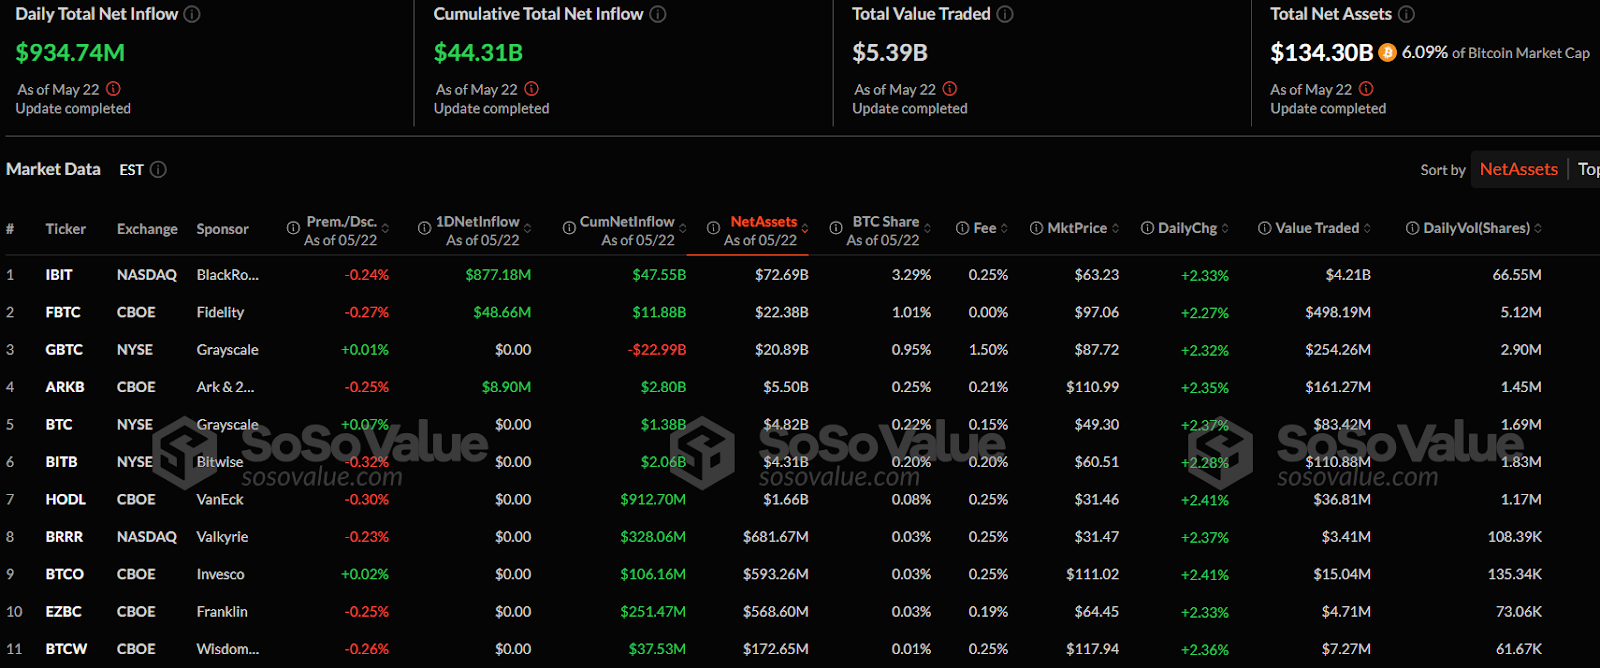1600x668 pixels.
Task: Click the Market Data heading
Action: pos(53,169)
